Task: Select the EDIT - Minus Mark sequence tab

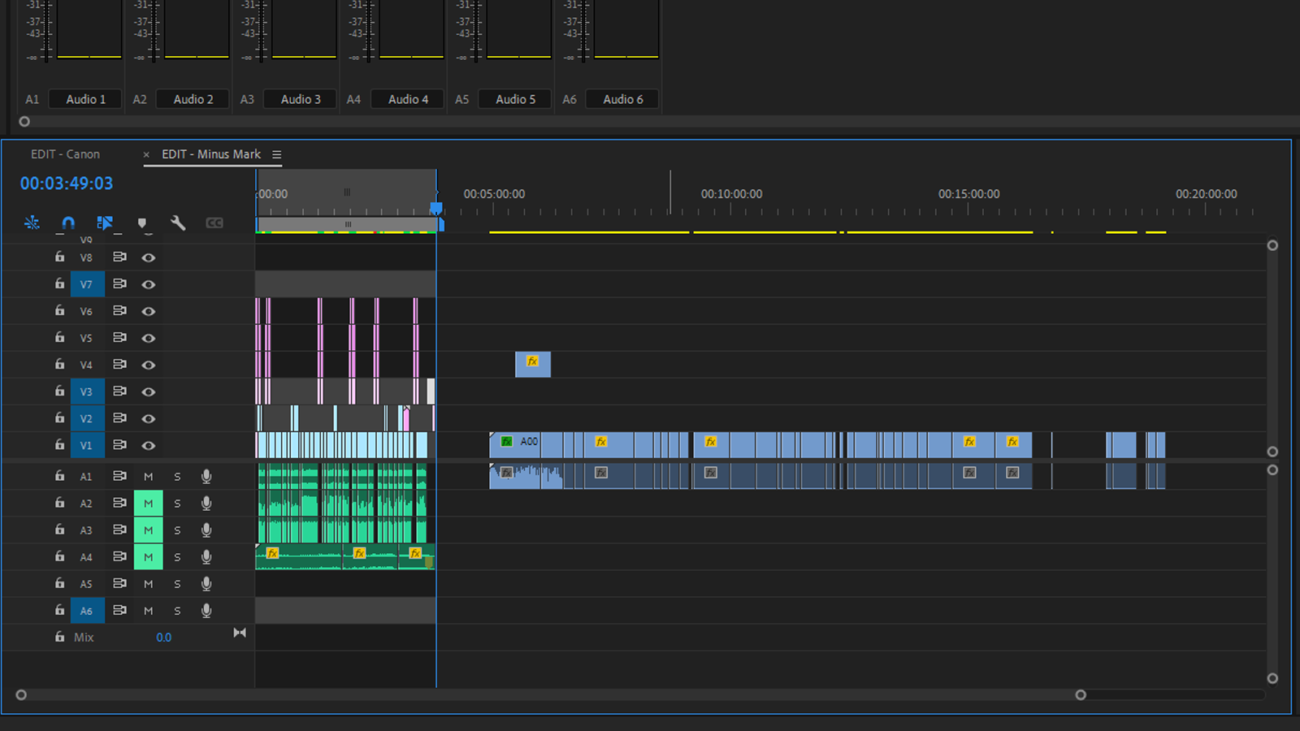Action: point(213,154)
